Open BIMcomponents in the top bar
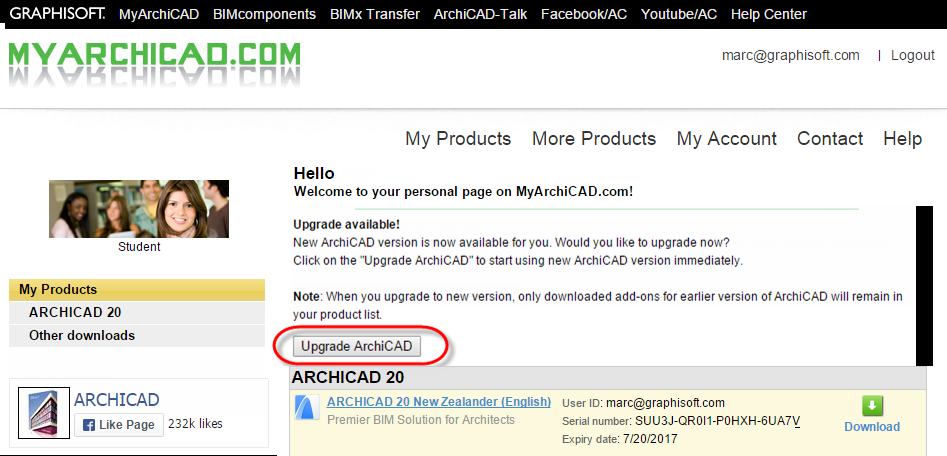 tap(265, 14)
